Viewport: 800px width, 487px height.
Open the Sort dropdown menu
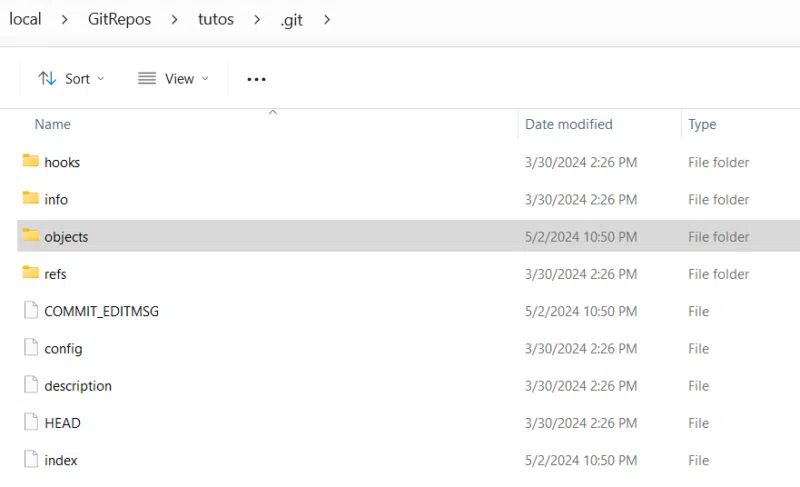point(71,79)
